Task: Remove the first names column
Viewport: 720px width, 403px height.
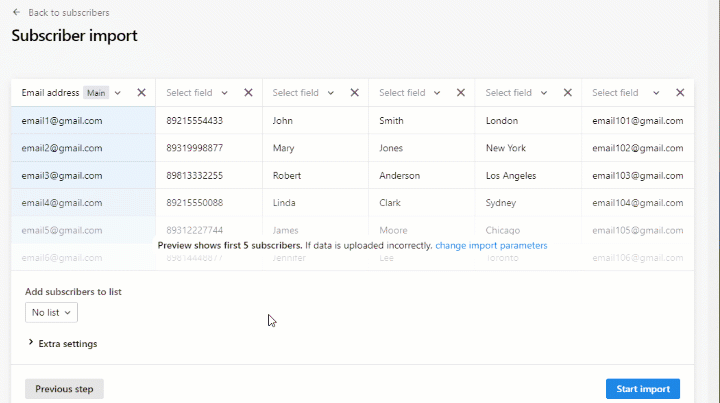Action: pos(354,93)
